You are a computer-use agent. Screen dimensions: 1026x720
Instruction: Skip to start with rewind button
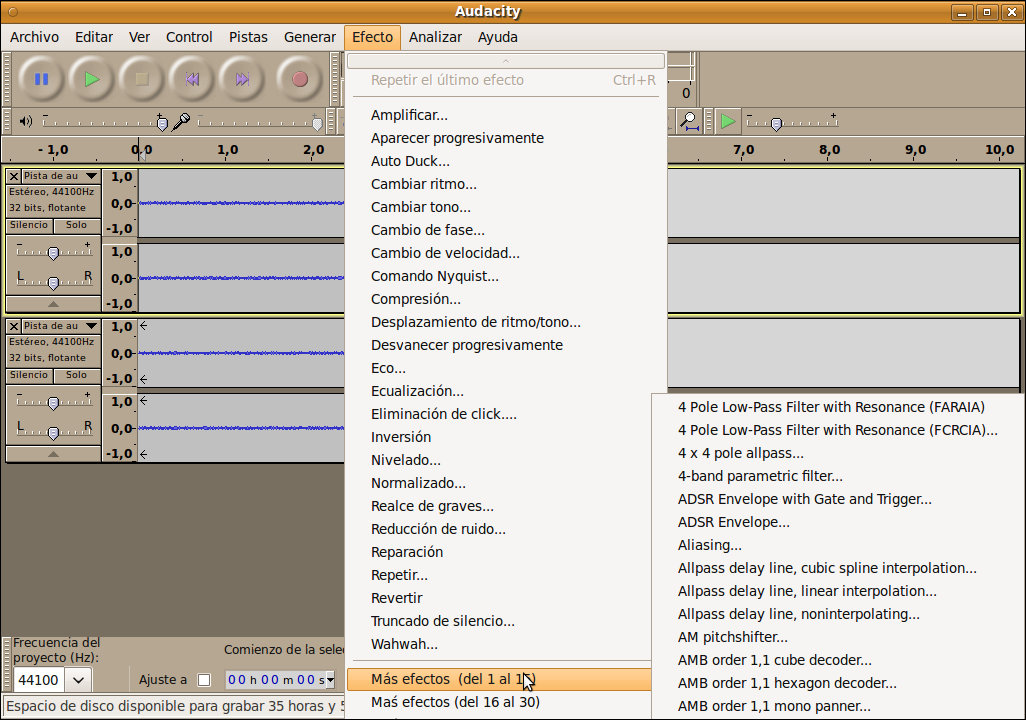pyautogui.click(x=192, y=79)
